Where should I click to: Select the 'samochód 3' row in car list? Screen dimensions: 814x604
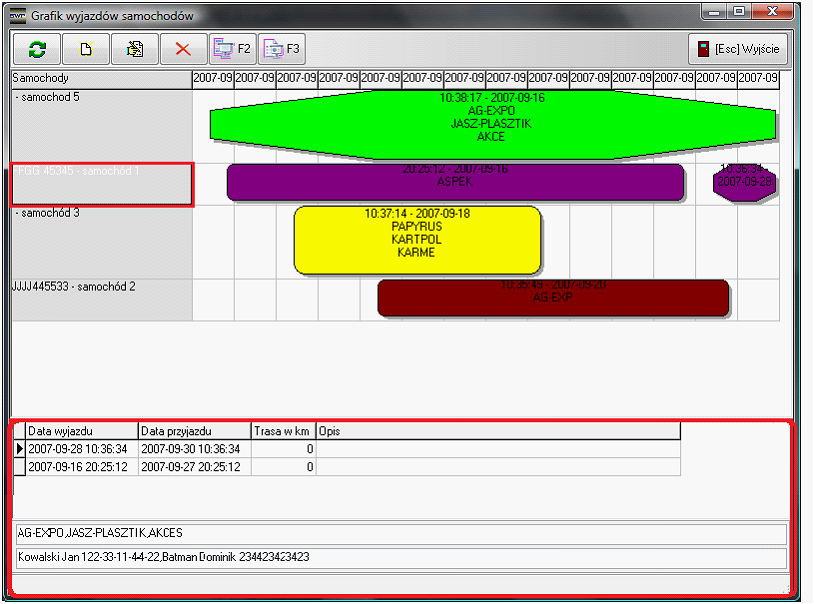100,240
